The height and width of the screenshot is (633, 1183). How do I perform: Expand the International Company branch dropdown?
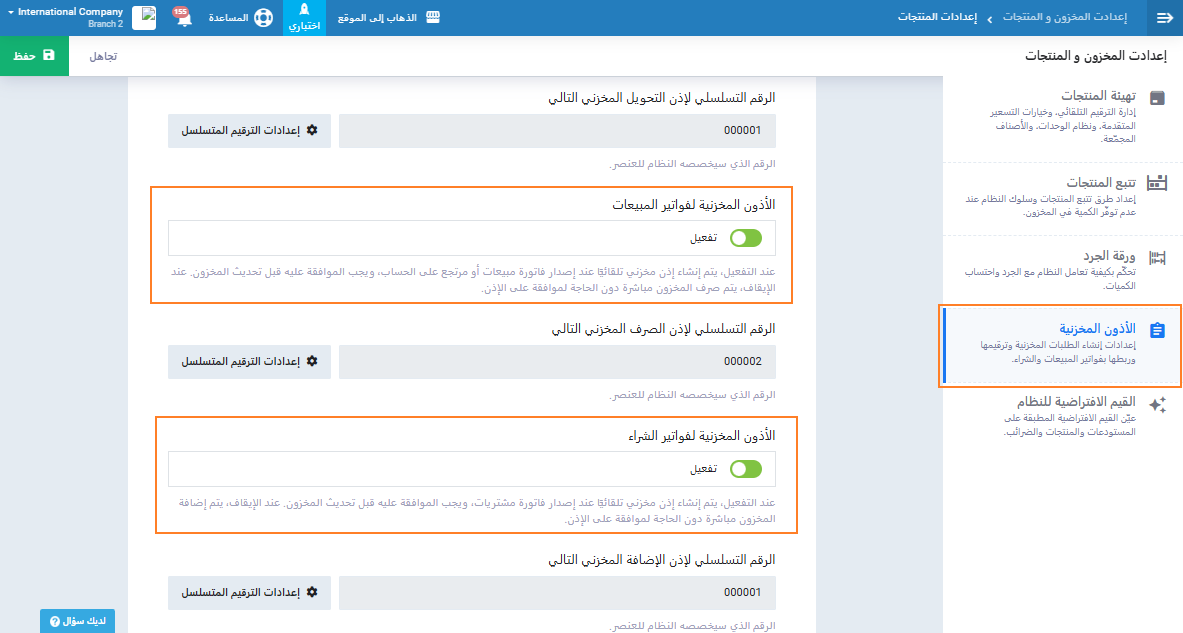[x=65, y=17]
